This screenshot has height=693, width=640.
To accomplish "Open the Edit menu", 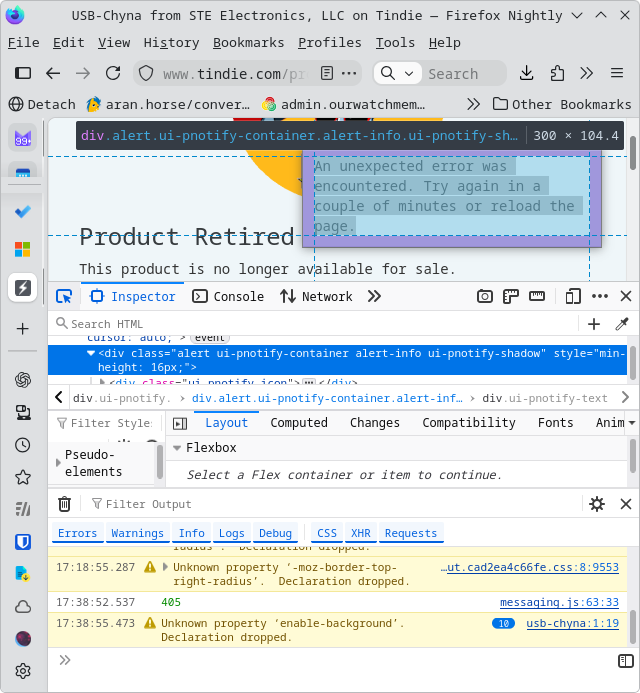I will [x=69, y=43].
